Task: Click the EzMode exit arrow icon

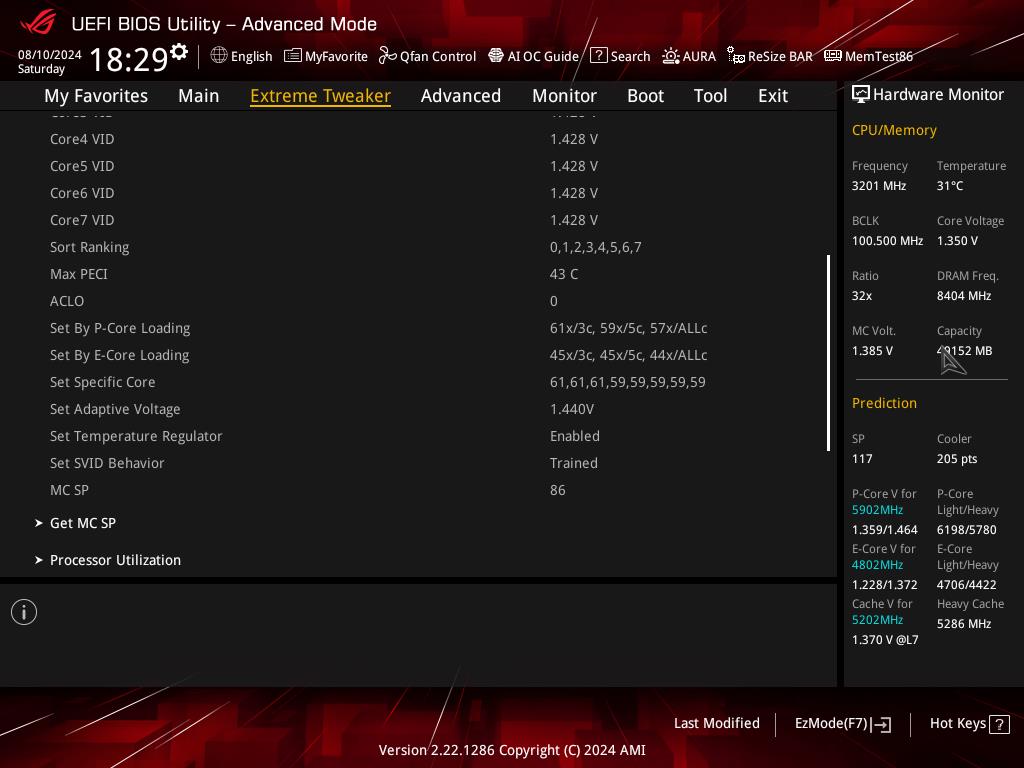Action: tap(882, 724)
